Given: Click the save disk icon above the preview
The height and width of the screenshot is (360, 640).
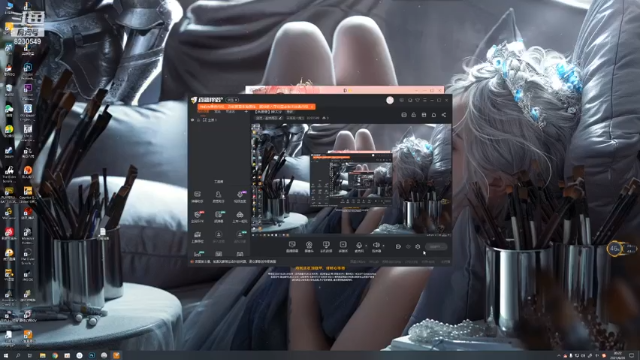Looking at the screenshot, I should coord(424,115).
